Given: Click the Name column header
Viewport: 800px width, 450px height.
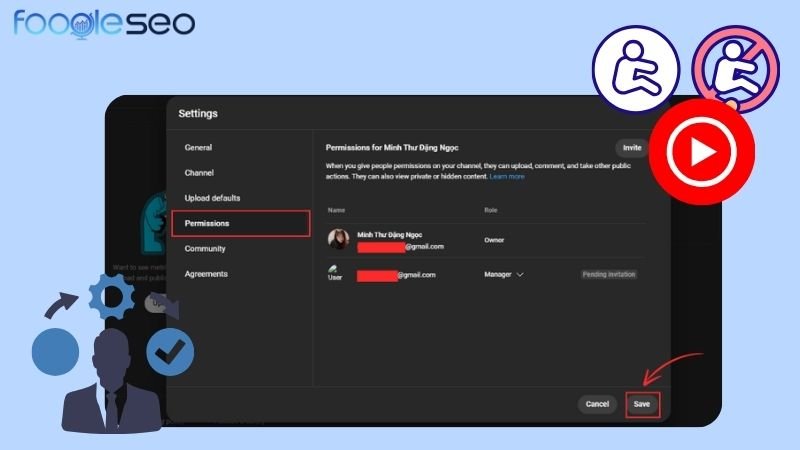Looking at the screenshot, I should (x=336, y=210).
